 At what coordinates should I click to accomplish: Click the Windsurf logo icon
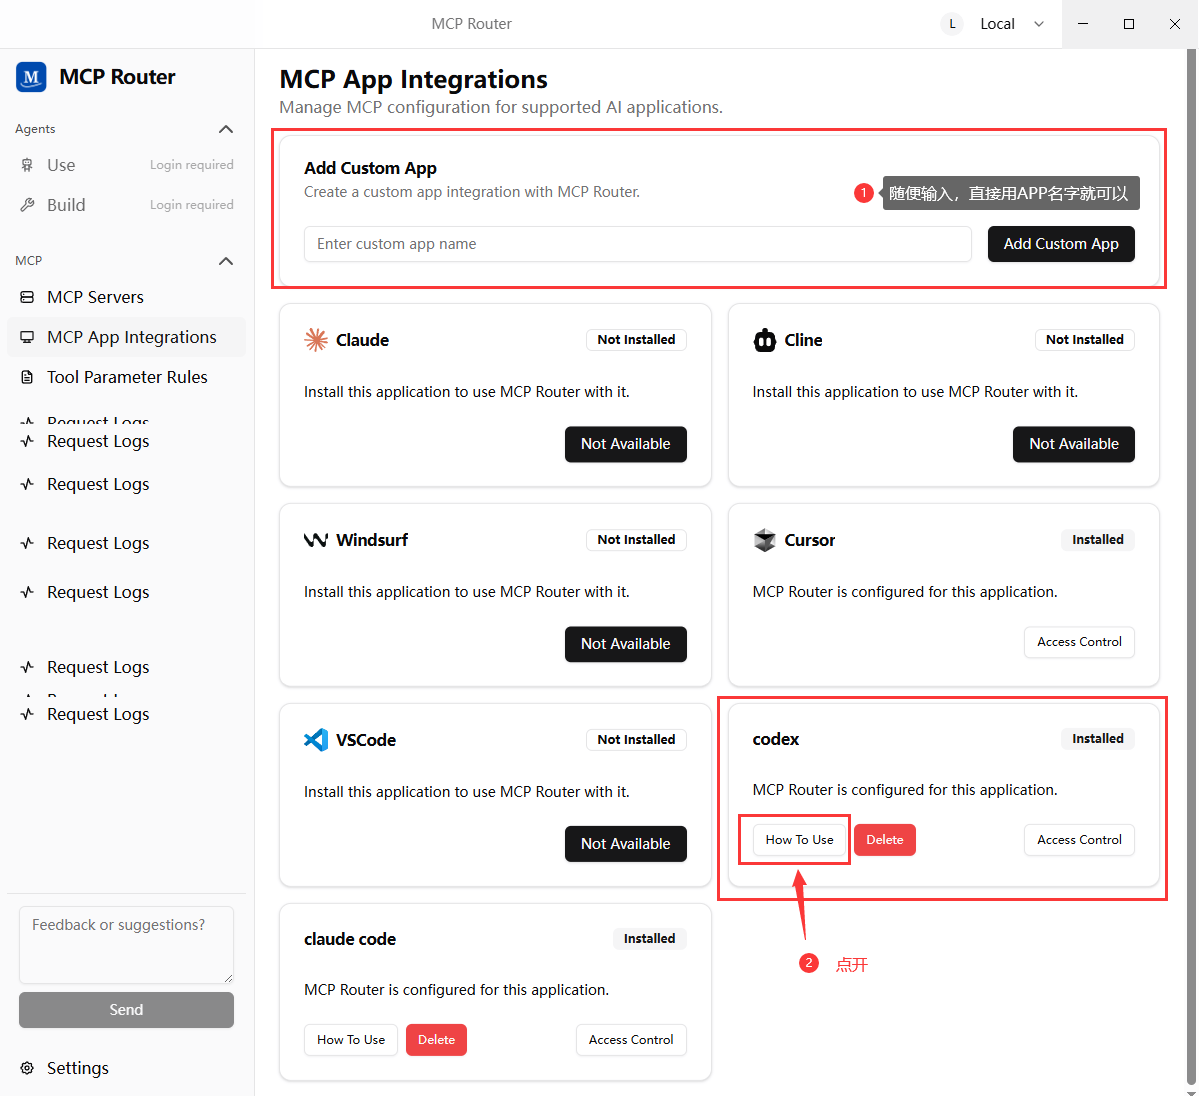pos(316,540)
